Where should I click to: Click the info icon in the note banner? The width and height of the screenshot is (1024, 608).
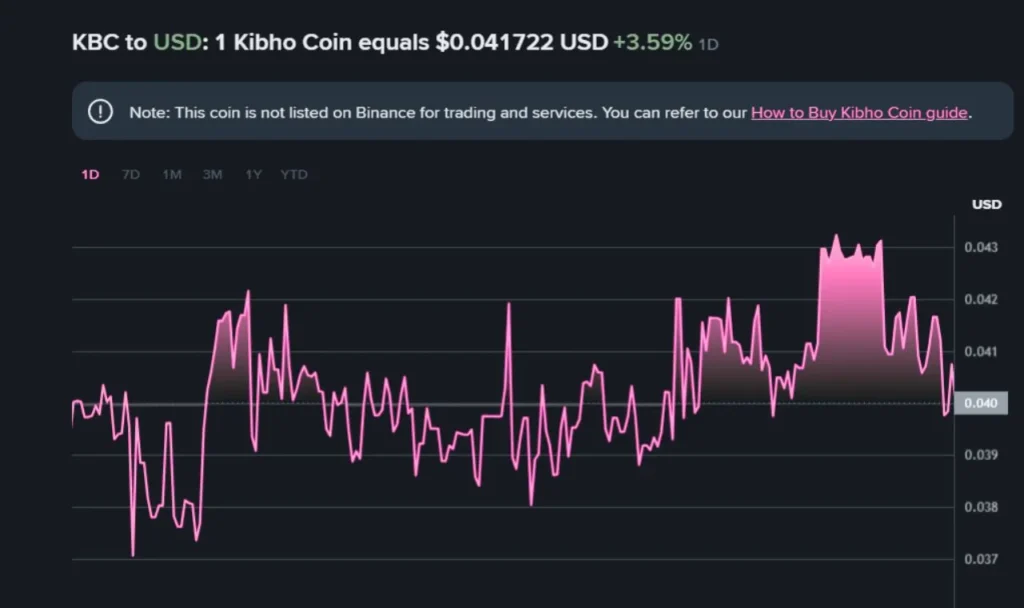pyautogui.click(x=100, y=112)
